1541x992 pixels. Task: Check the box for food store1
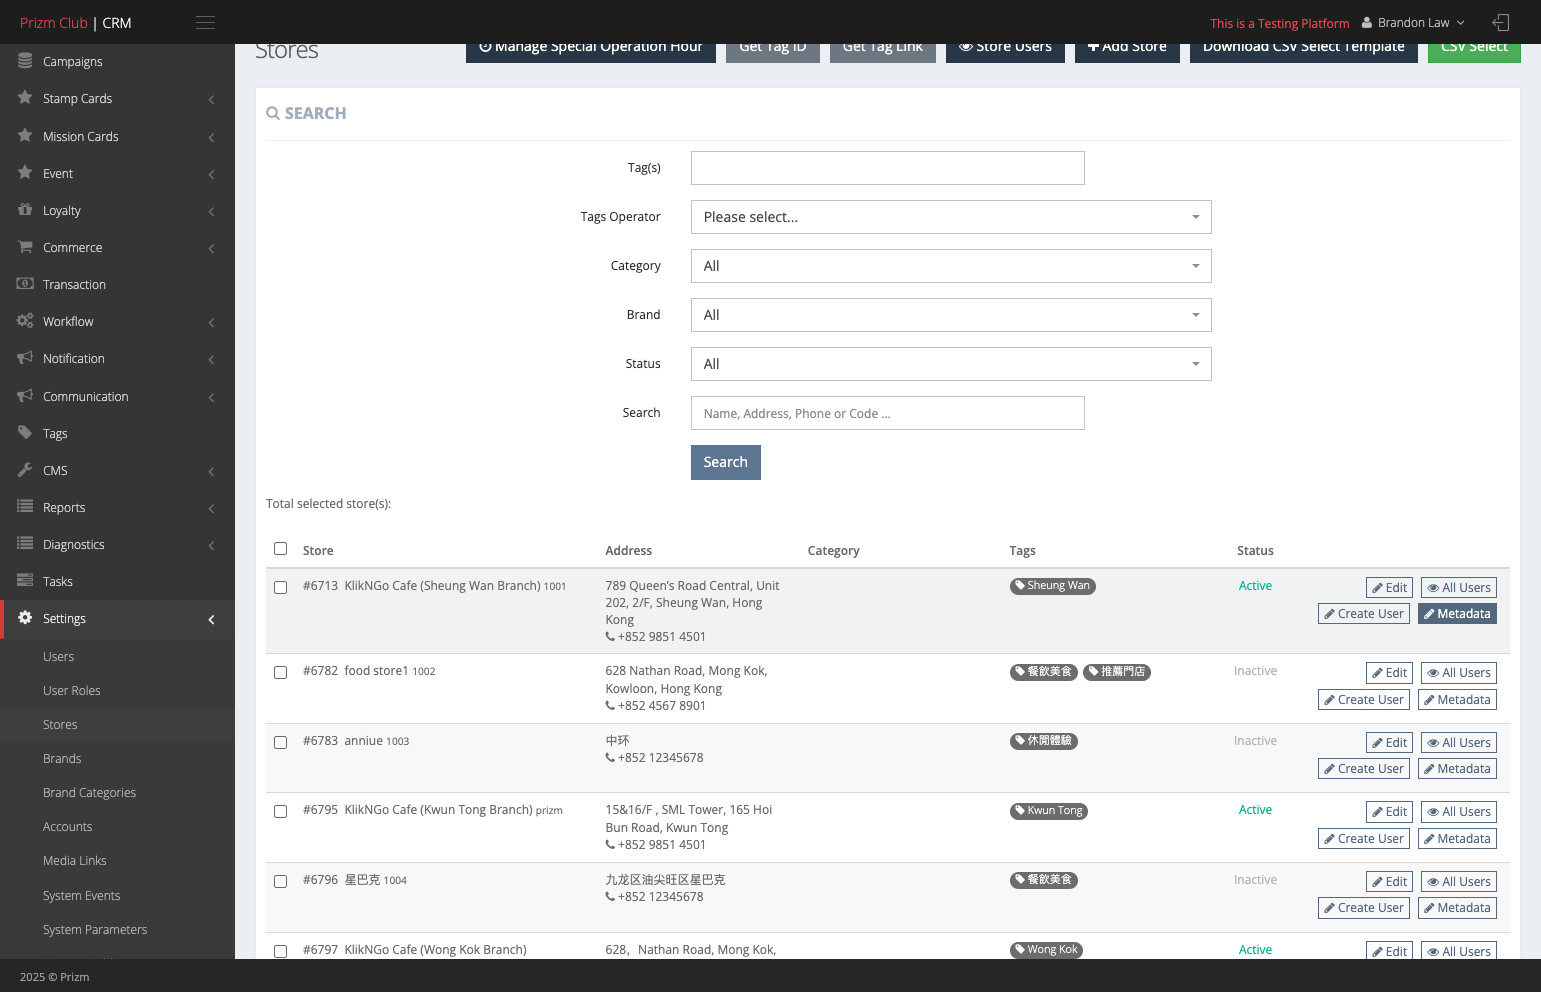tap(281, 673)
